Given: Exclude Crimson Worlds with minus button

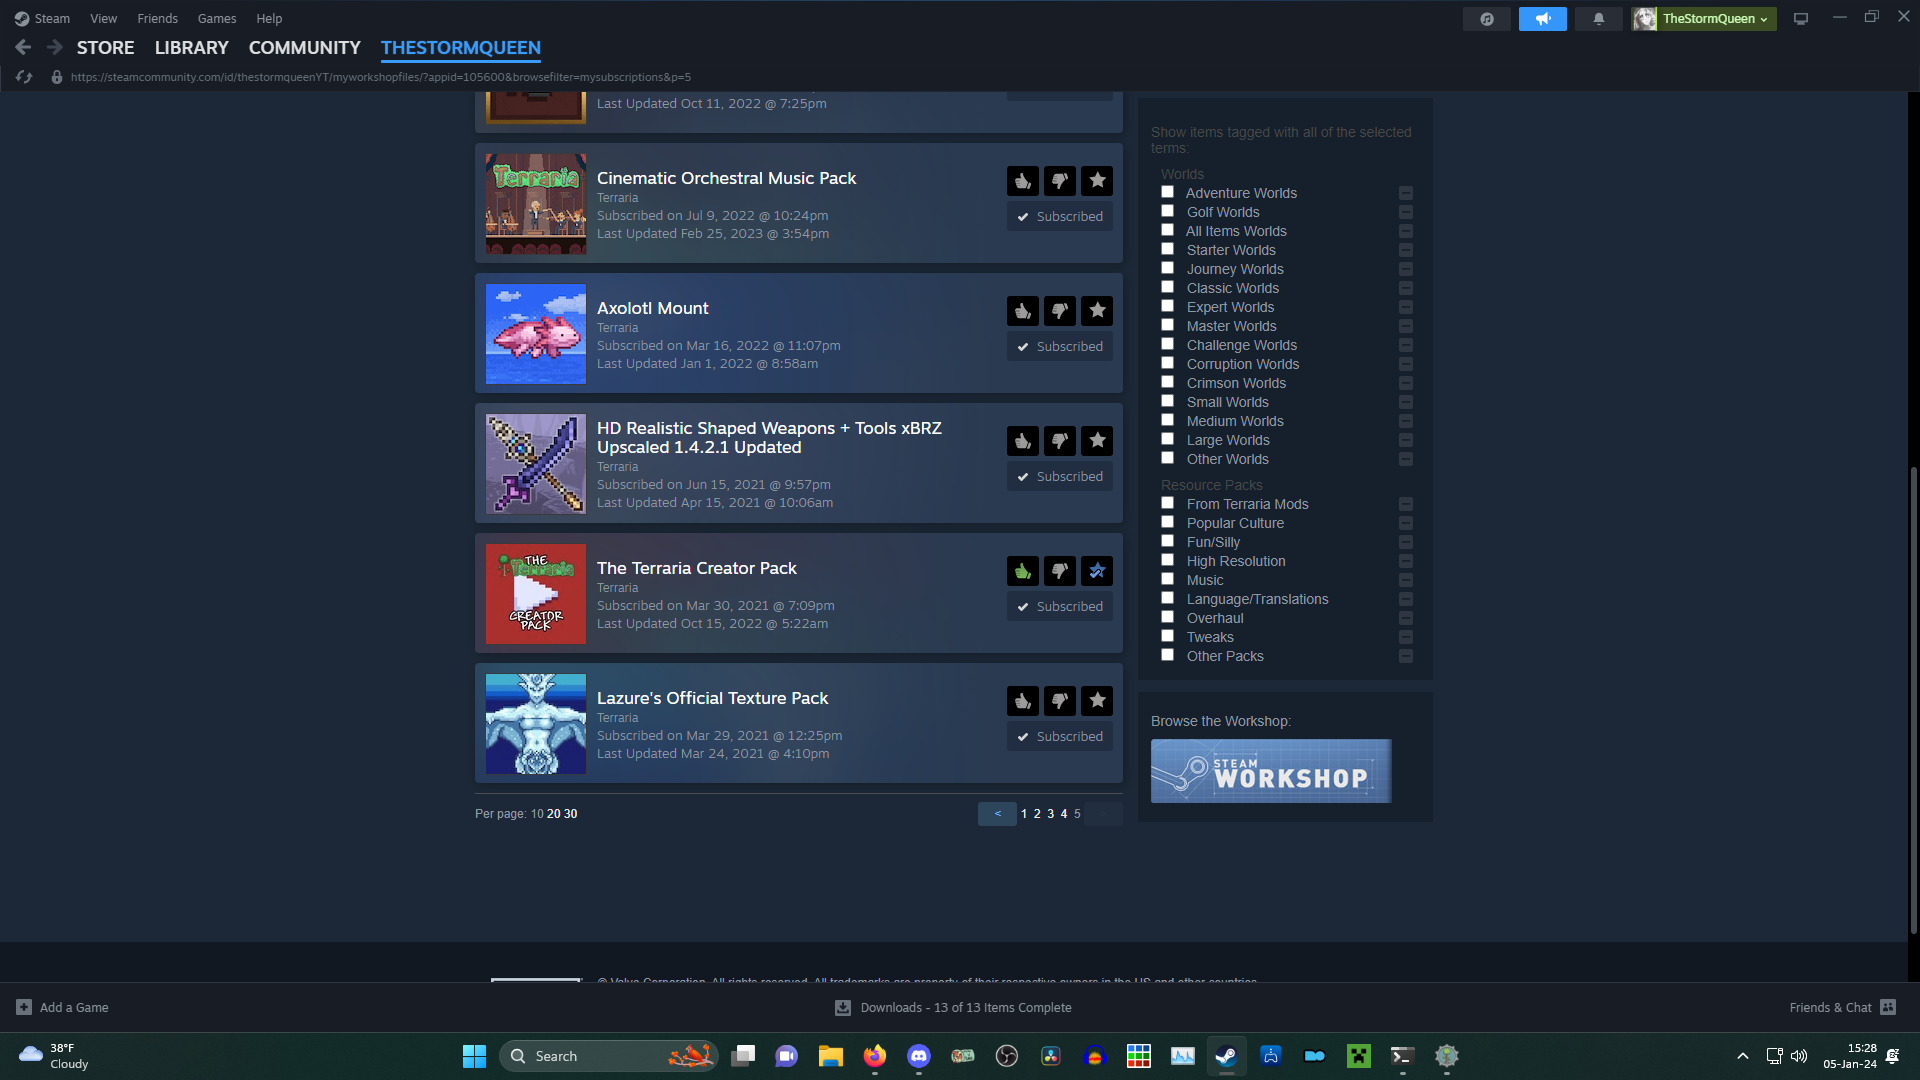Looking at the screenshot, I should pos(1405,383).
